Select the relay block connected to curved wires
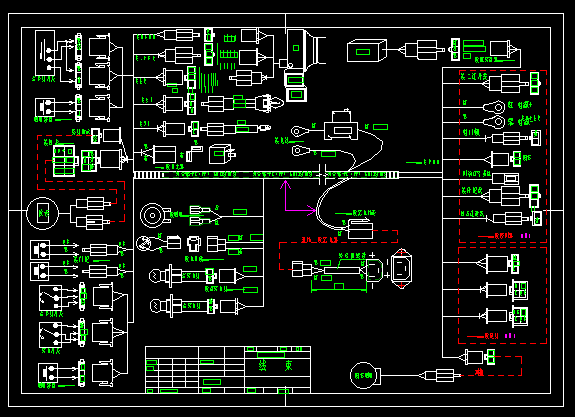Image resolution: width=575 pixels, height=417 pixels. [x=341, y=125]
